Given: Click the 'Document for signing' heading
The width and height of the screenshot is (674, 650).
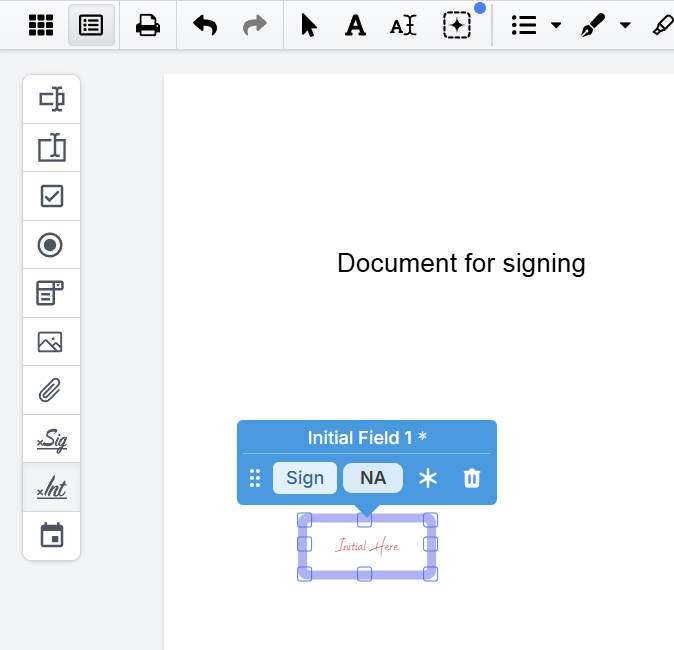Looking at the screenshot, I should (461, 263).
